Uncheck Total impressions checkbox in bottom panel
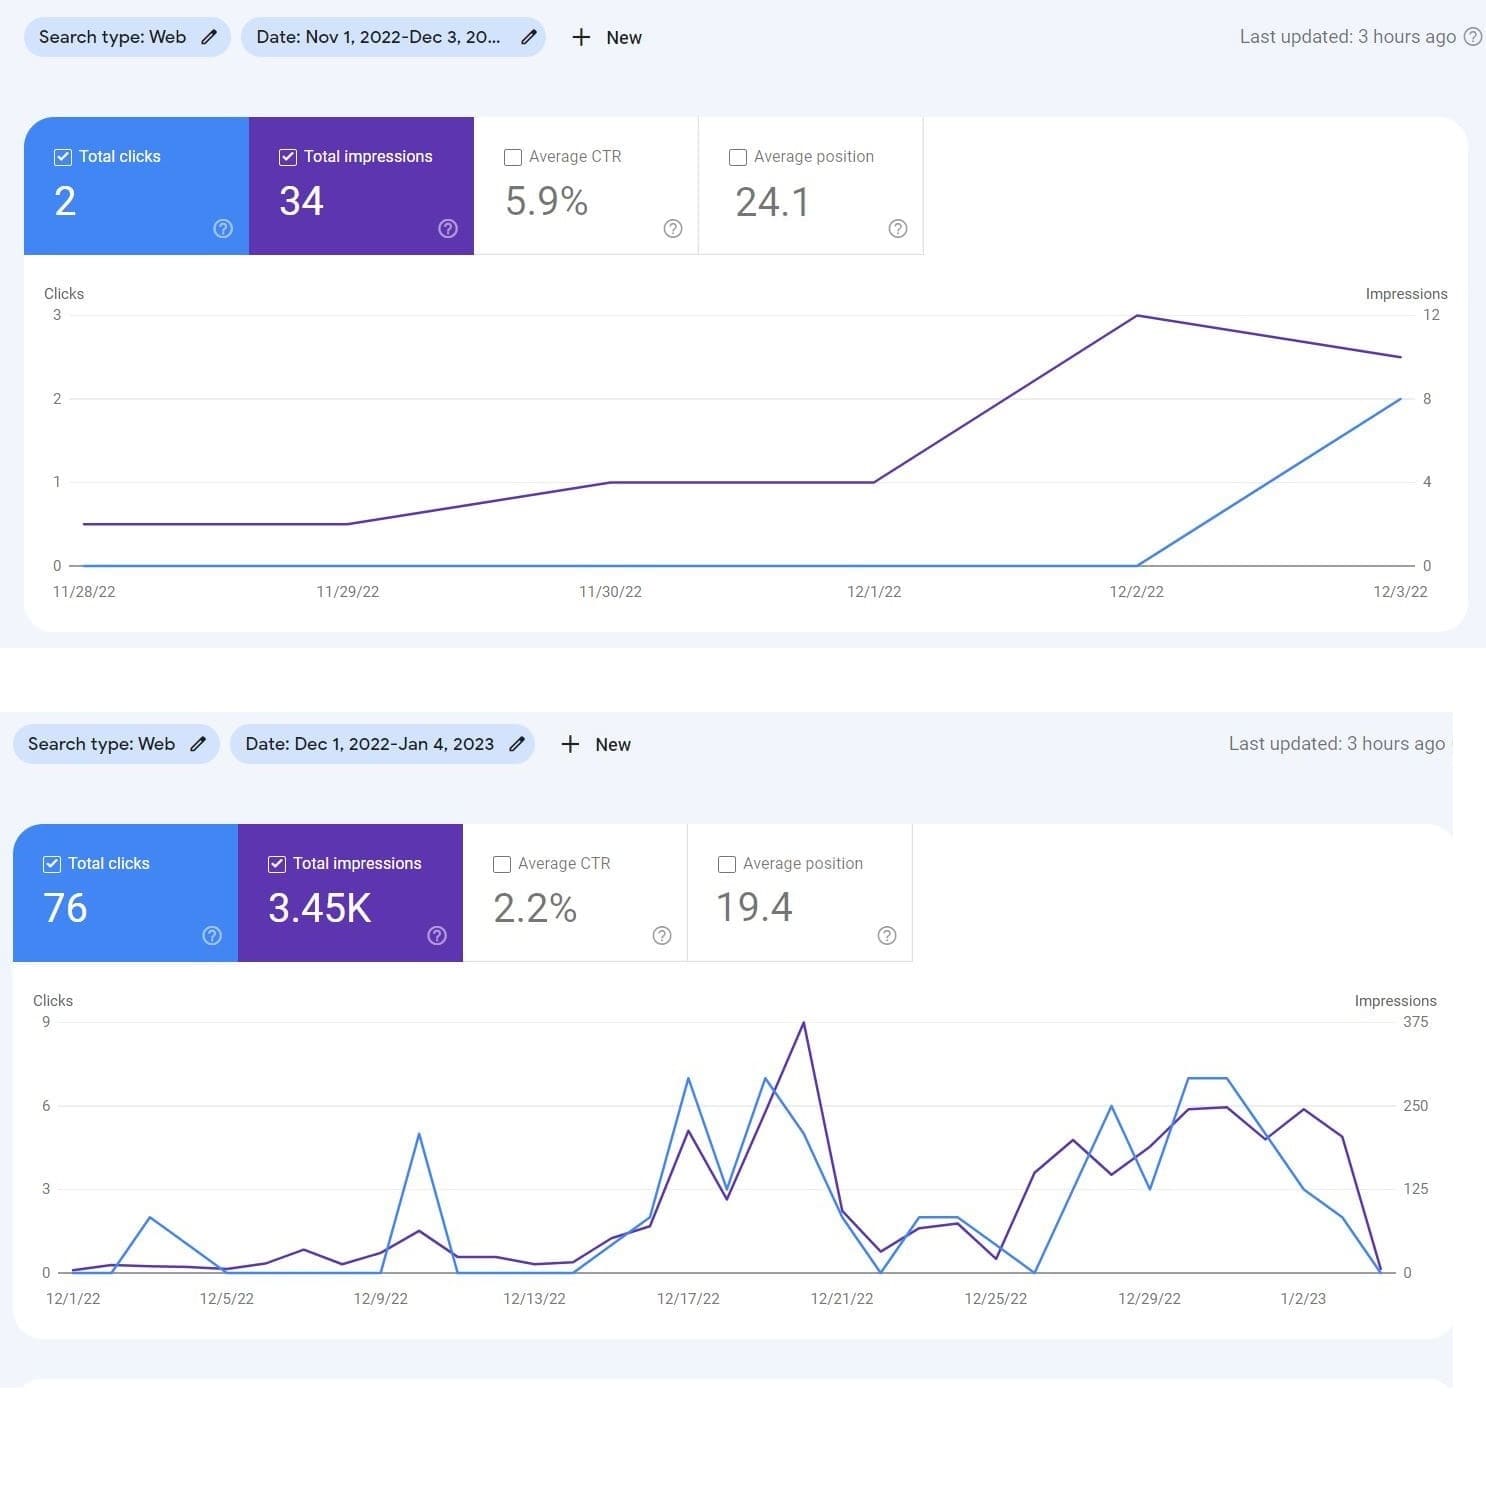This screenshot has height=1494, width=1486. click(x=277, y=864)
